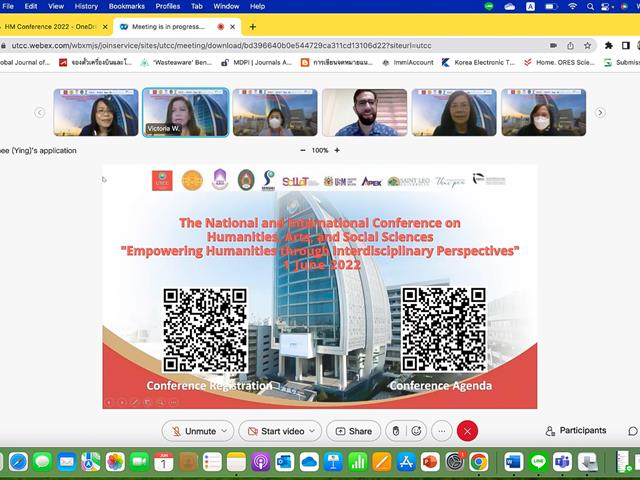Open Podcasts from the Dock

(x=260, y=462)
